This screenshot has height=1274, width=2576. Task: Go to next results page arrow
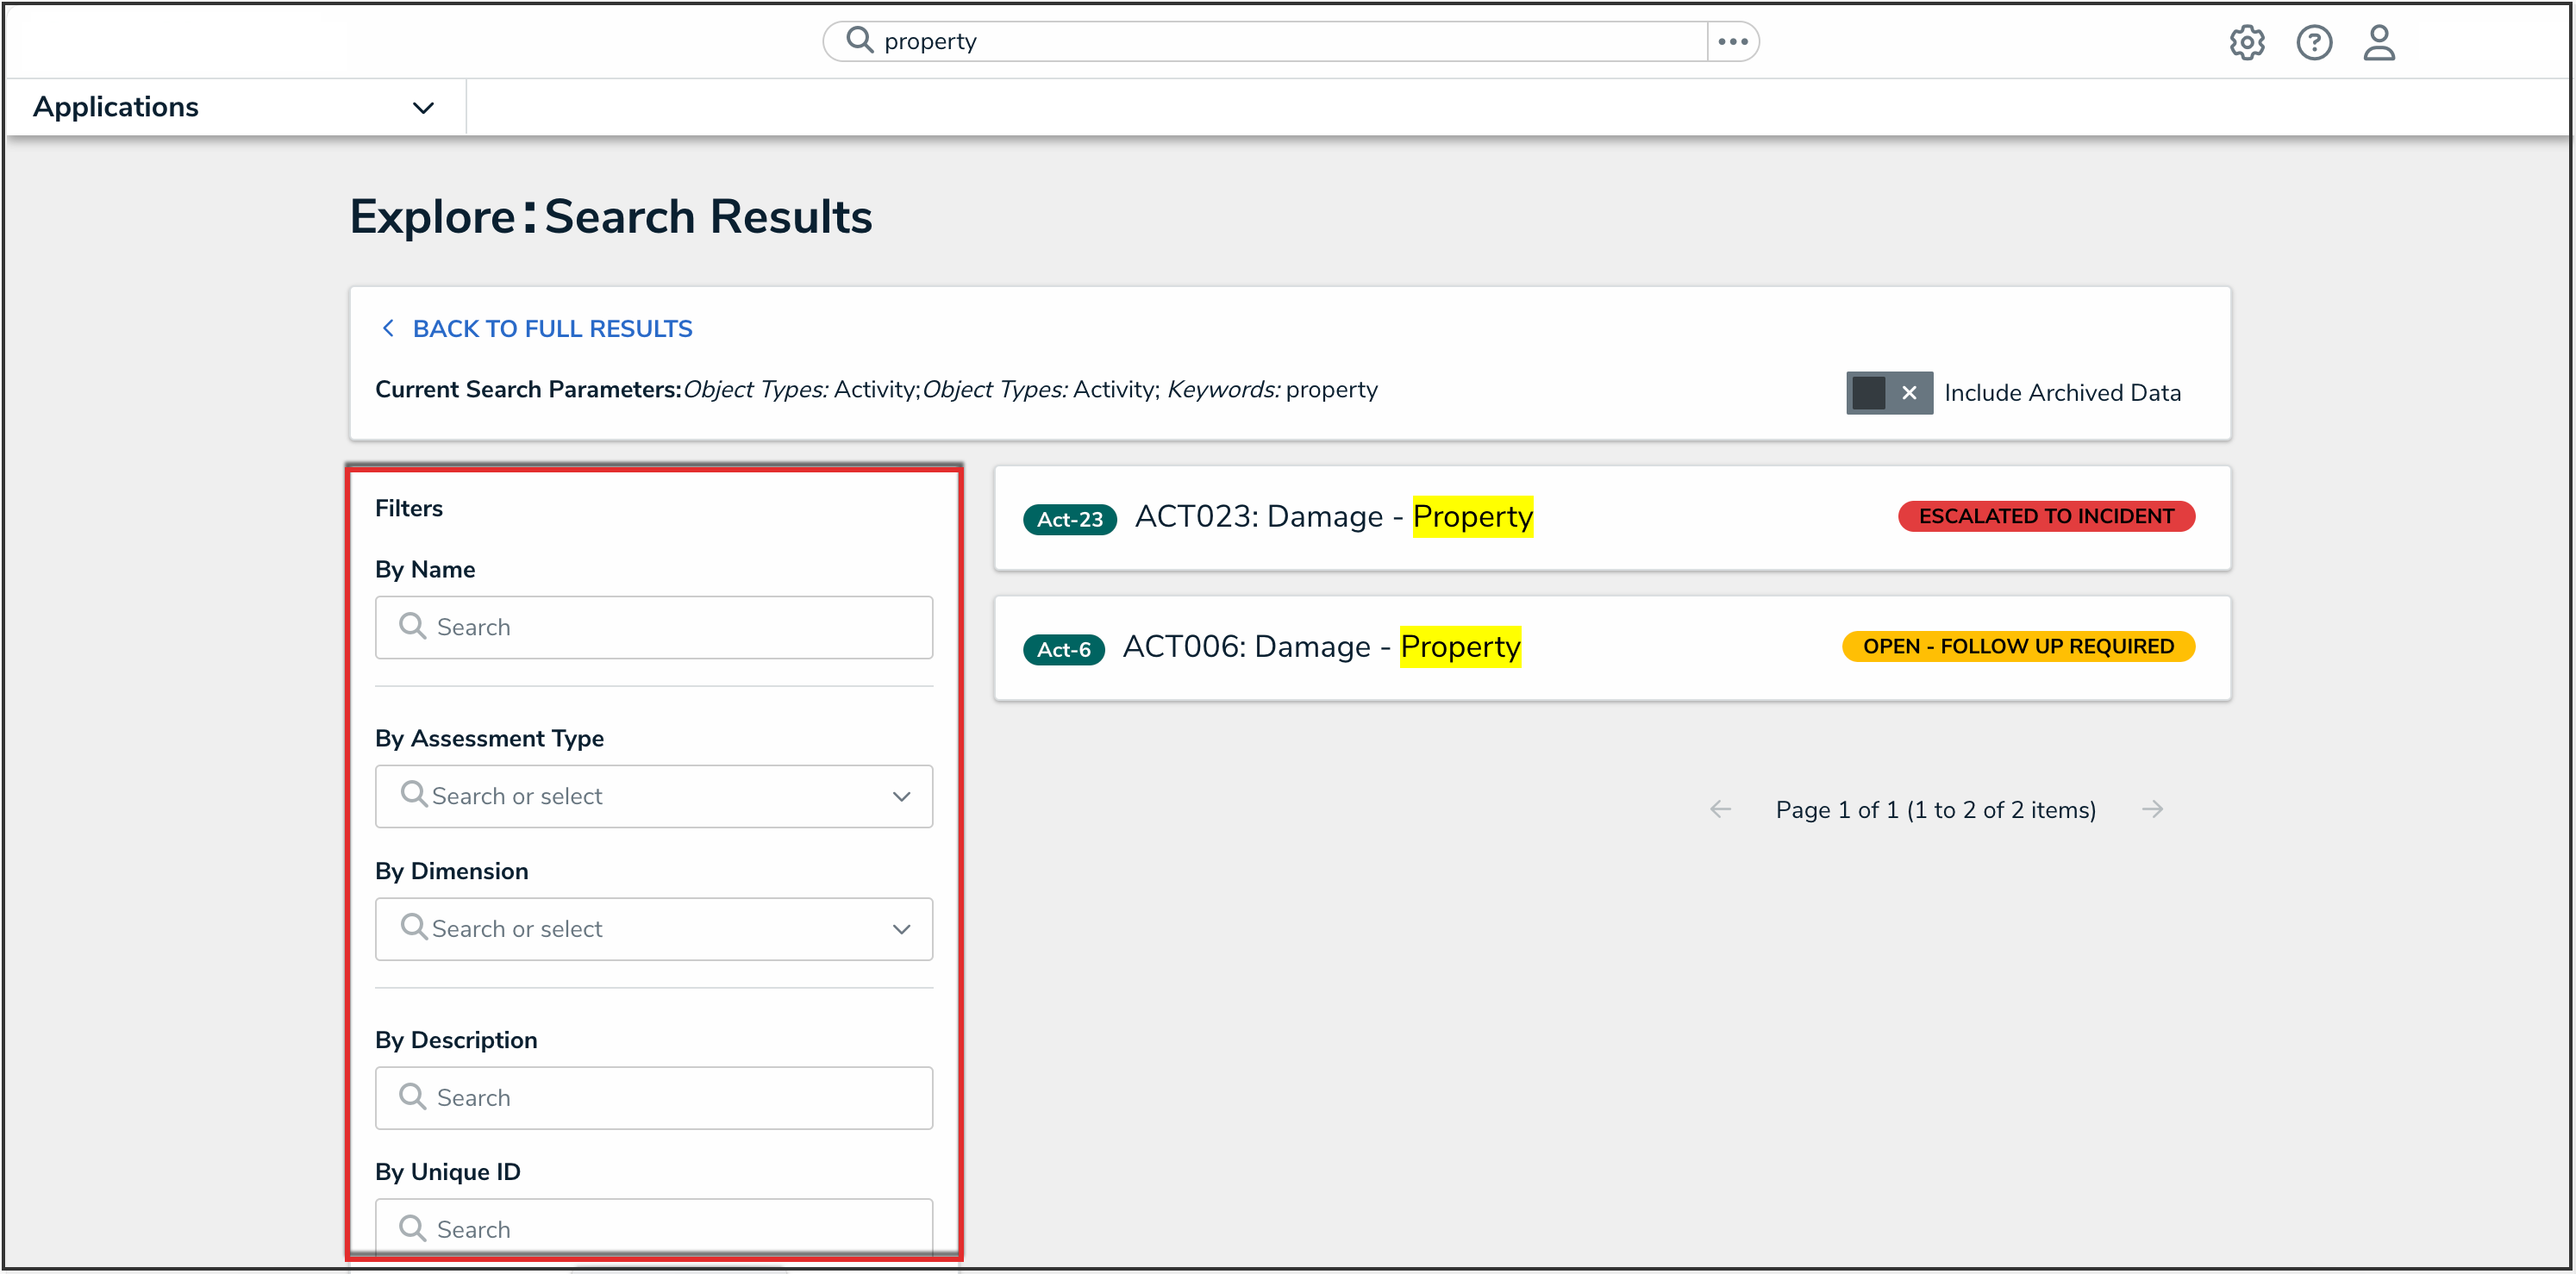coord(2152,809)
